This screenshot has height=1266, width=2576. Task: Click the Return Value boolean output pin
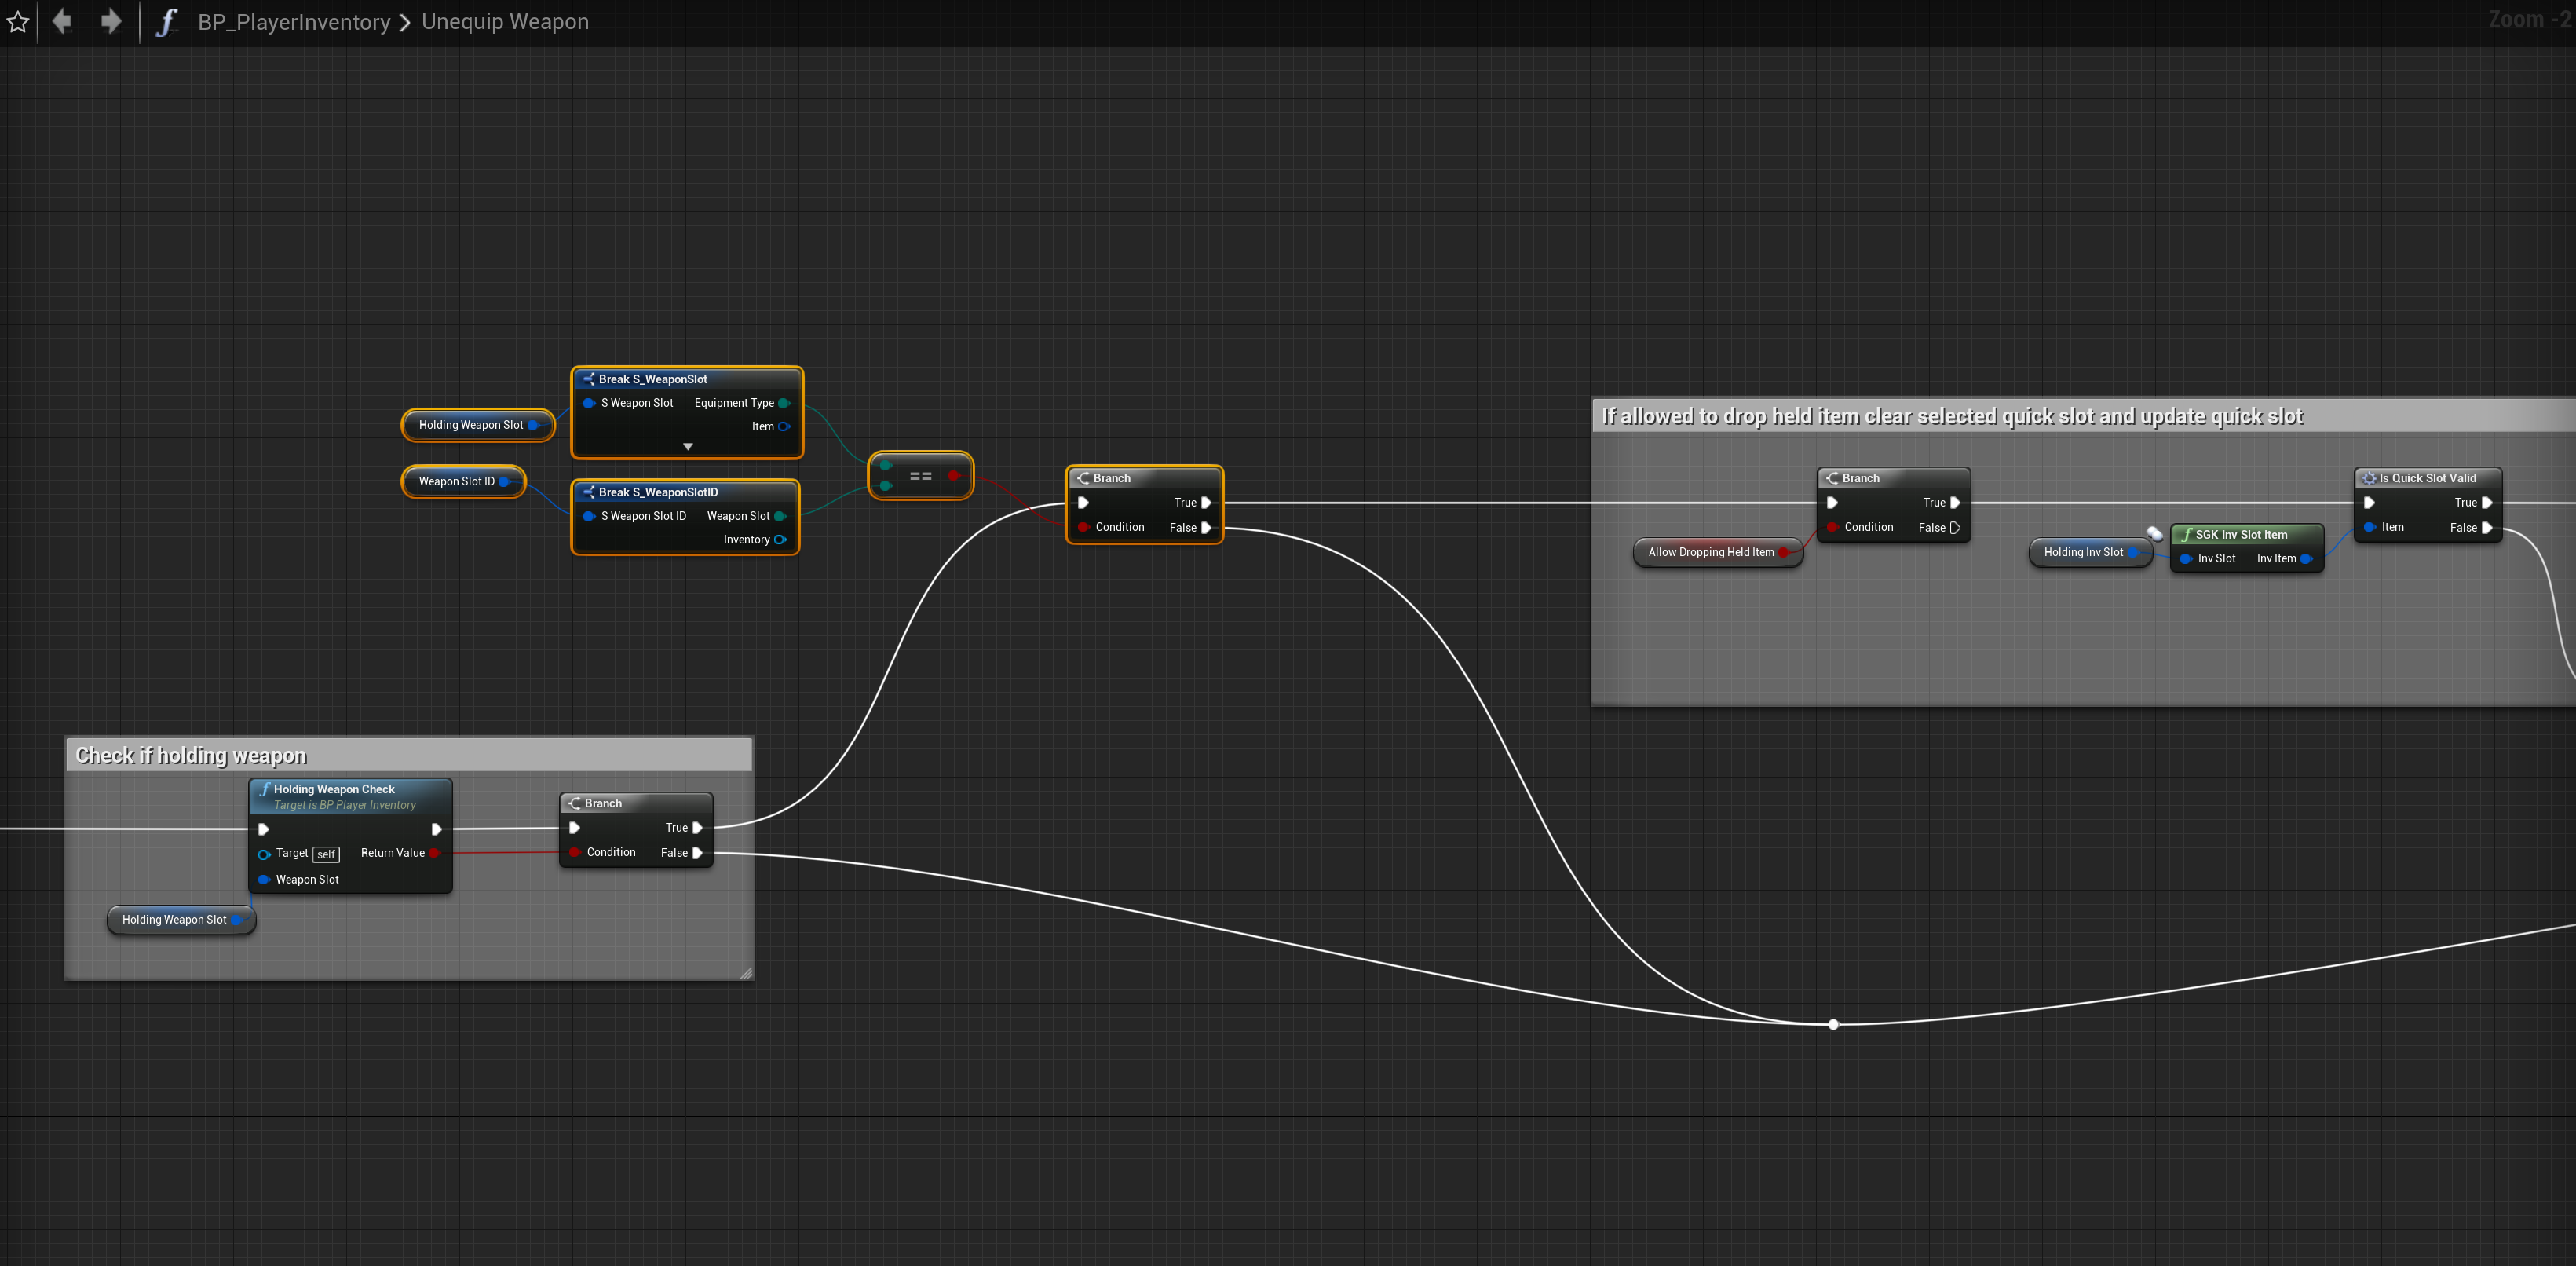tap(434, 853)
